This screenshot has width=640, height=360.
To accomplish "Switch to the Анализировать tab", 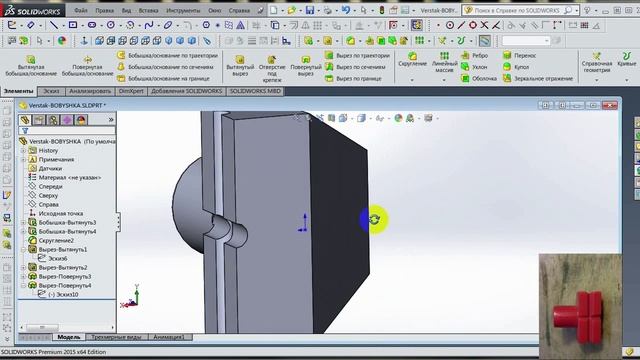I will 90,91.
